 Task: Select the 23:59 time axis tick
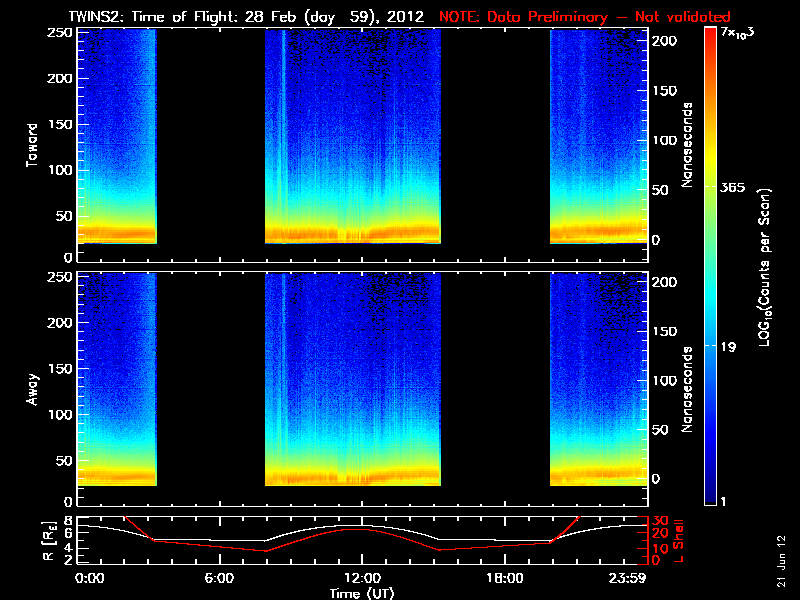click(x=632, y=578)
